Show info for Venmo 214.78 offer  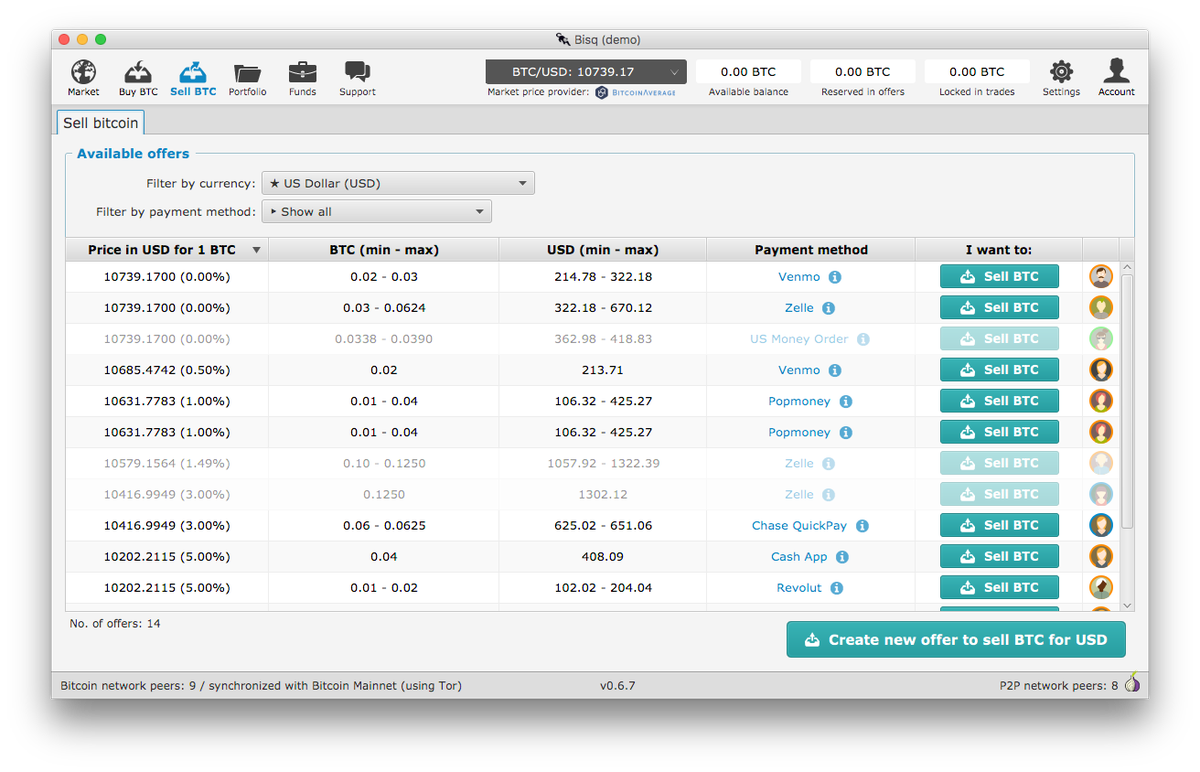coord(835,277)
